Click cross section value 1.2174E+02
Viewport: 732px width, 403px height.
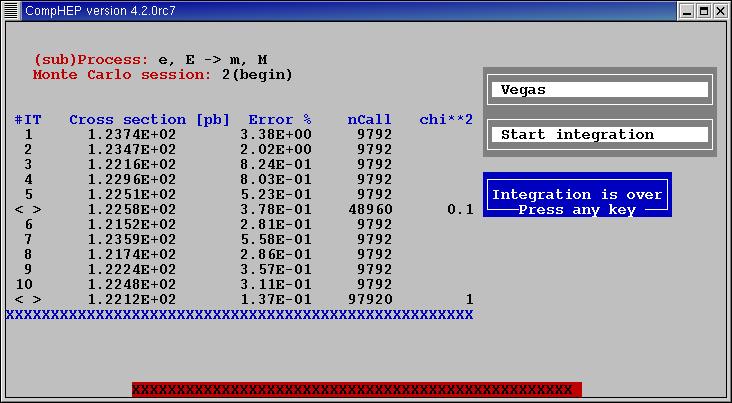pyautogui.click(x=132, y=254)
